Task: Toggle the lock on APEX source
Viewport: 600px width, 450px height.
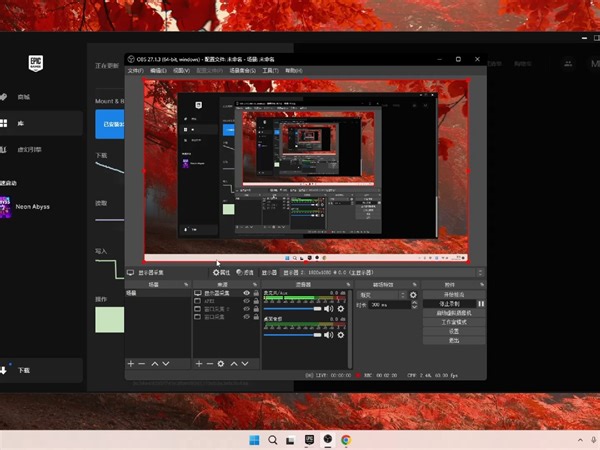Action: [256, 301]
